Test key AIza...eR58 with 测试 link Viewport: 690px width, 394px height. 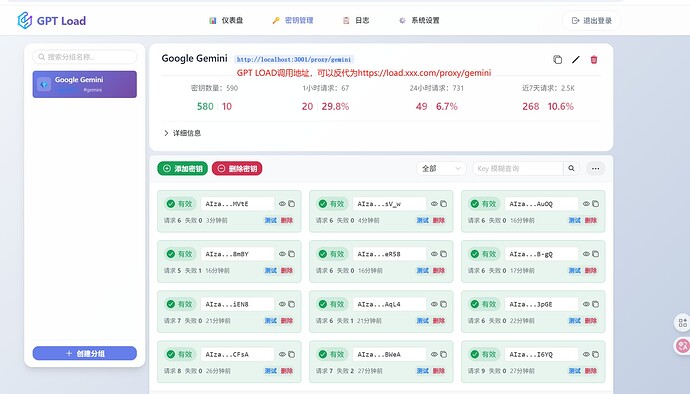coord(423,270)
